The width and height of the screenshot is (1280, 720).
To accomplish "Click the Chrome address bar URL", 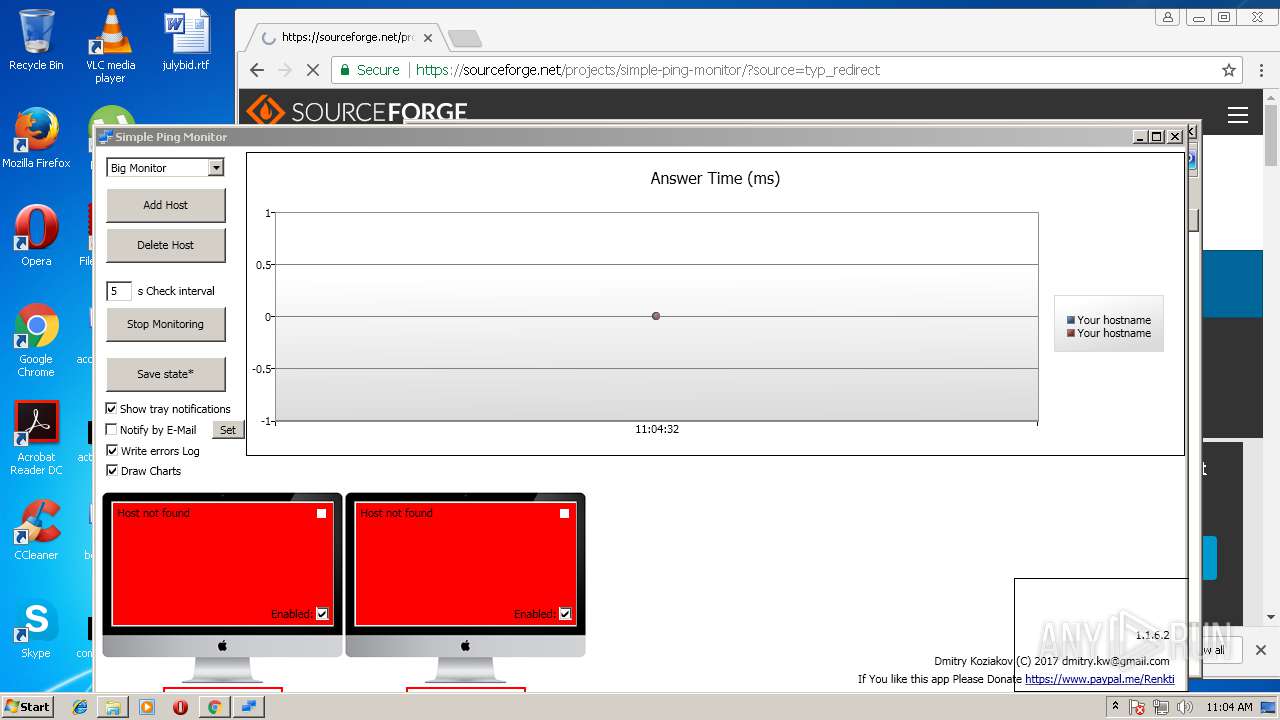I will click(x=648, y=70).
